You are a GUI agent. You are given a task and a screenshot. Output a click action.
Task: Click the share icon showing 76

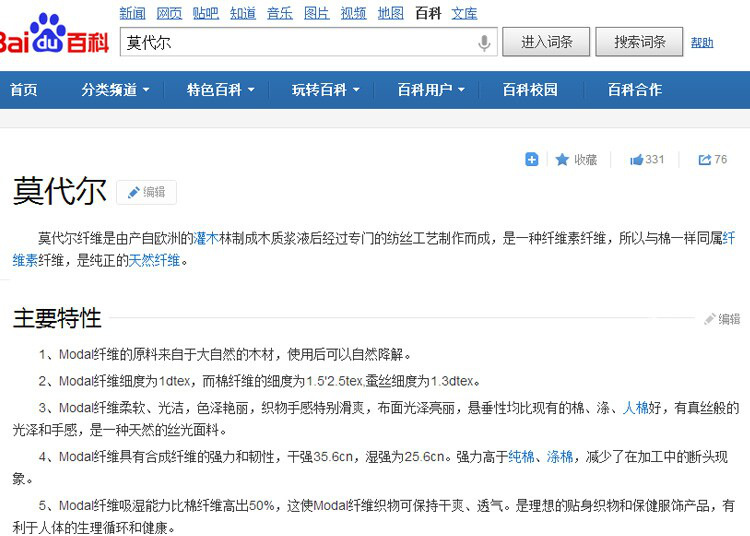click(x=713, y=160)
